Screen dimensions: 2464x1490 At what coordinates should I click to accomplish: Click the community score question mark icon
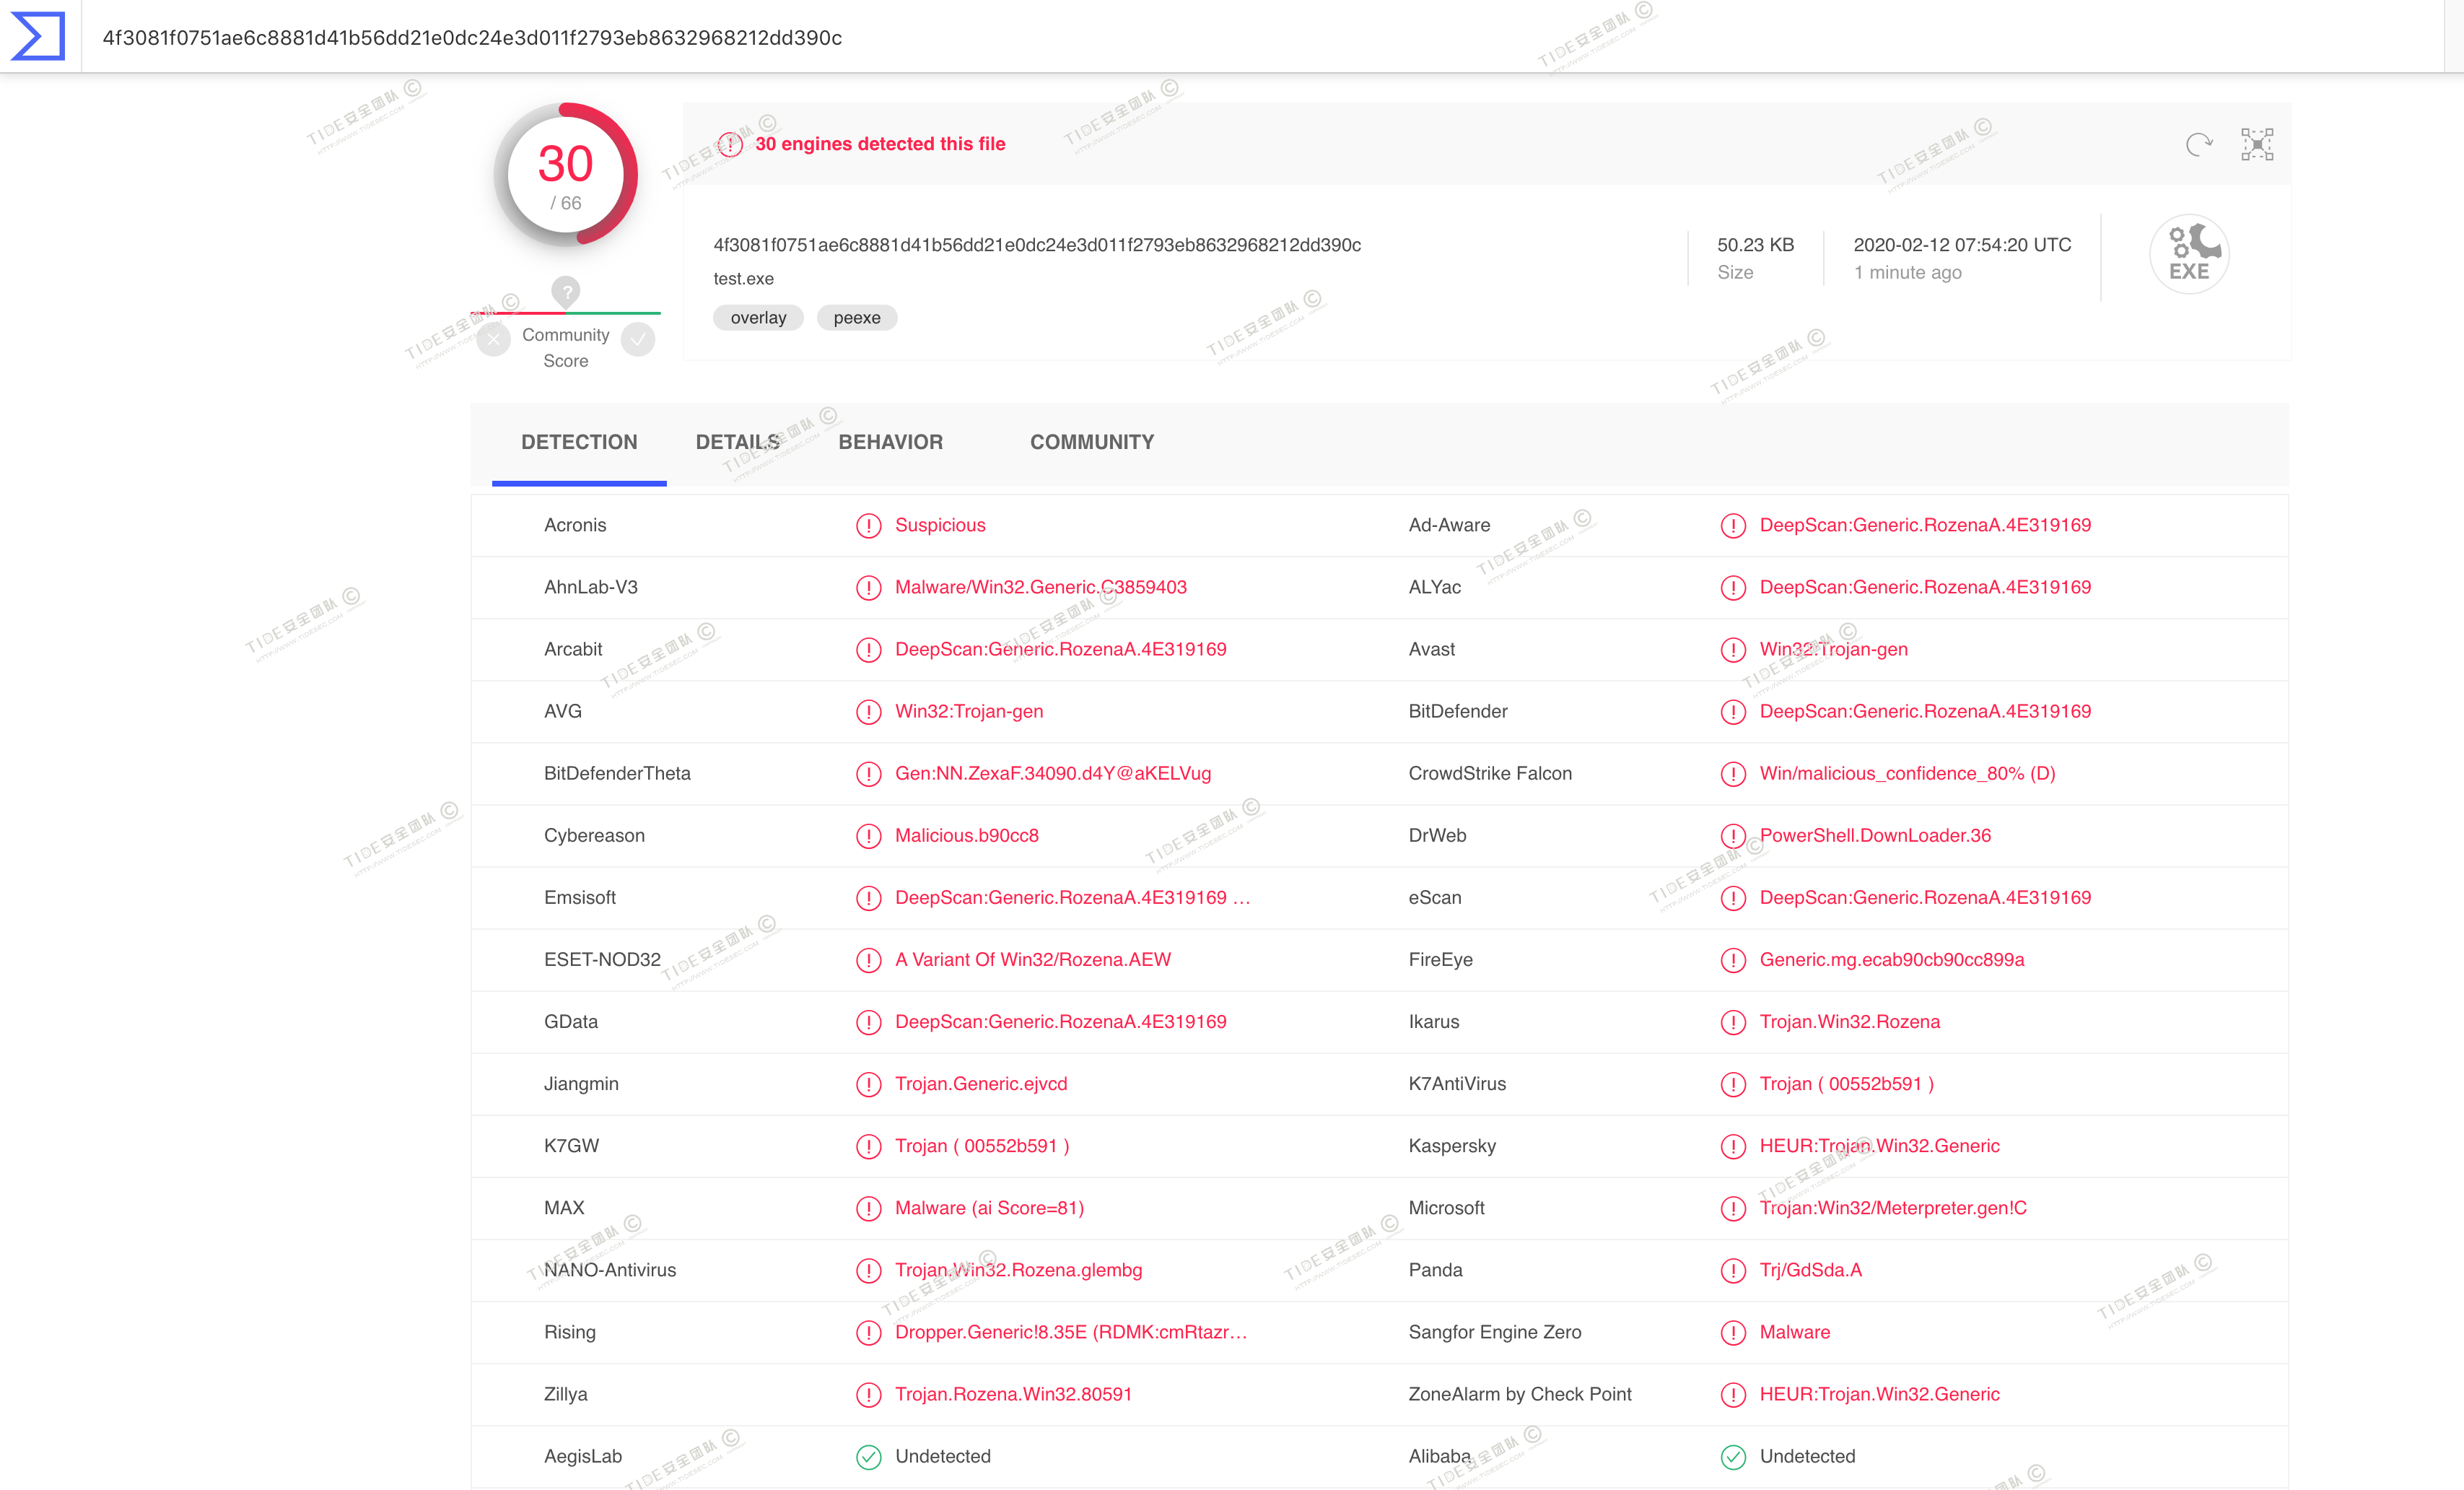565,291
